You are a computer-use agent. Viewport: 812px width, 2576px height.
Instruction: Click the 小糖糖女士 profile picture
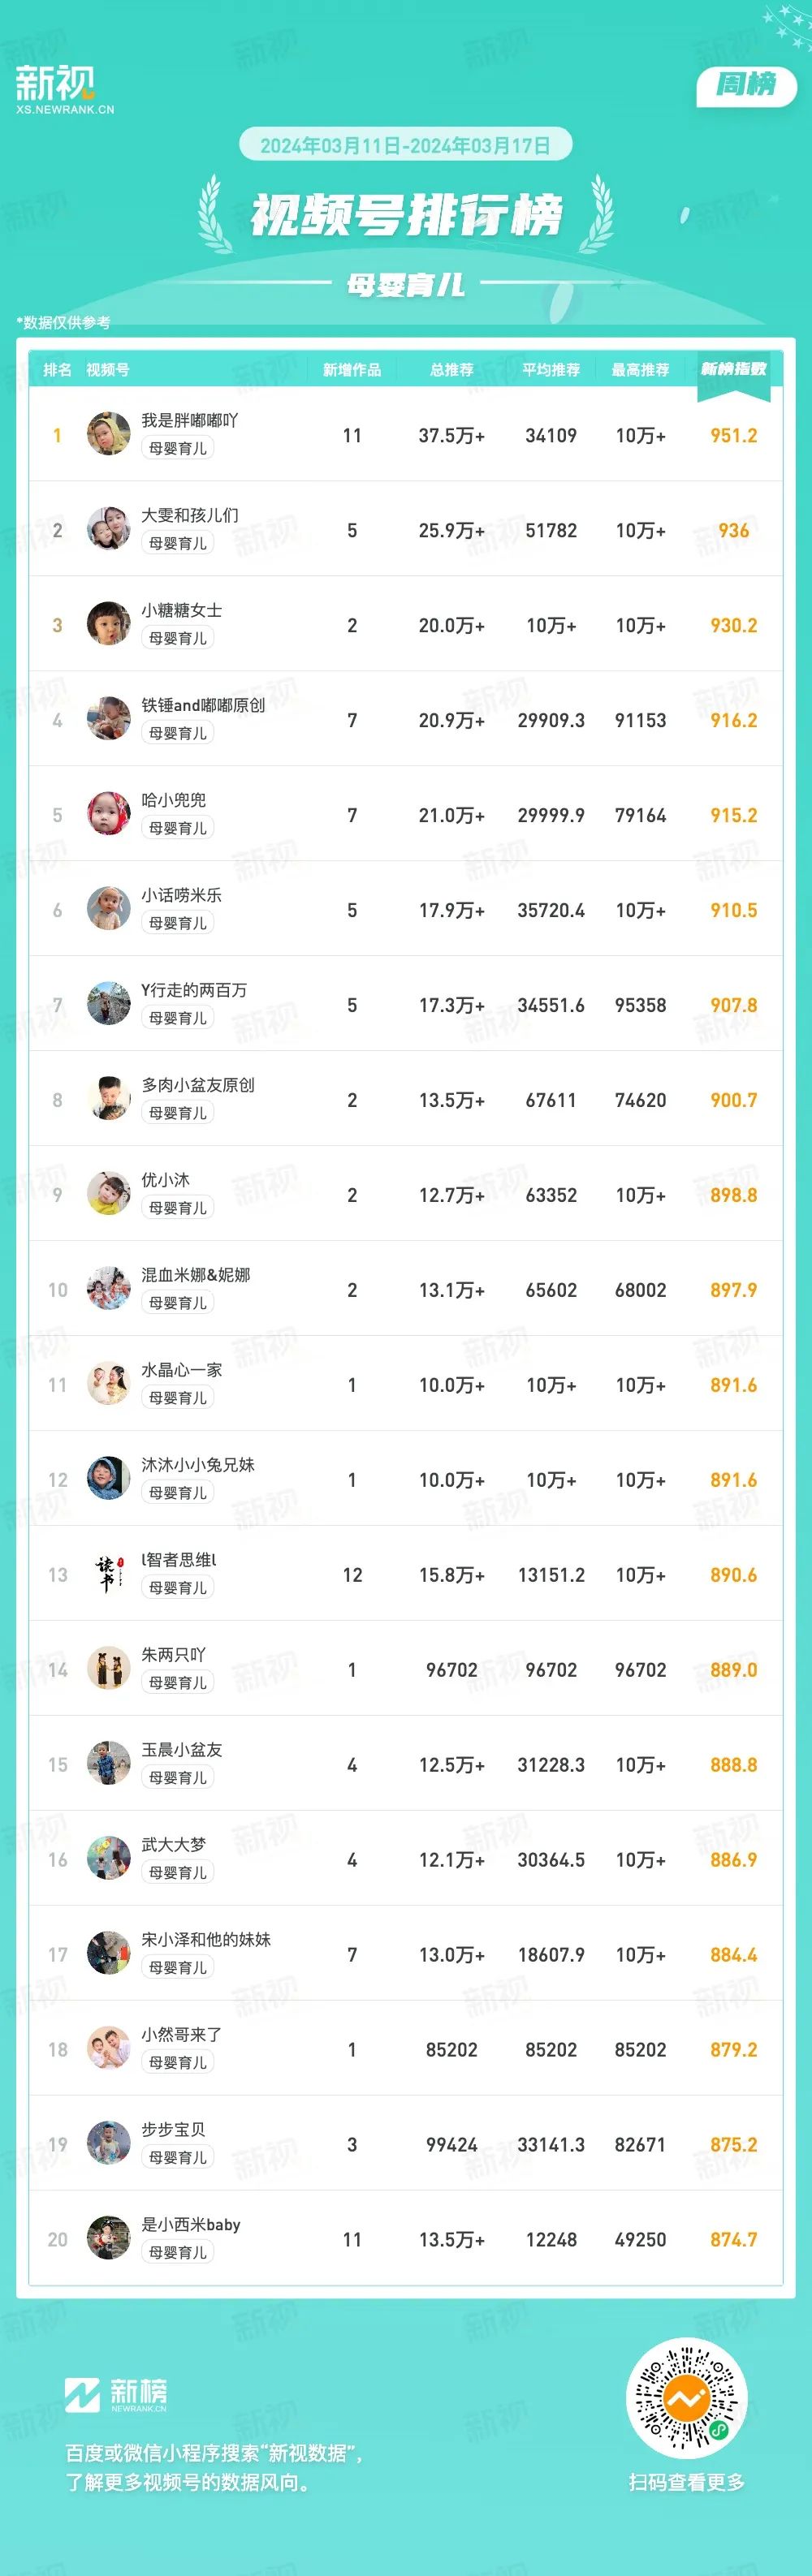pos(108,624)
